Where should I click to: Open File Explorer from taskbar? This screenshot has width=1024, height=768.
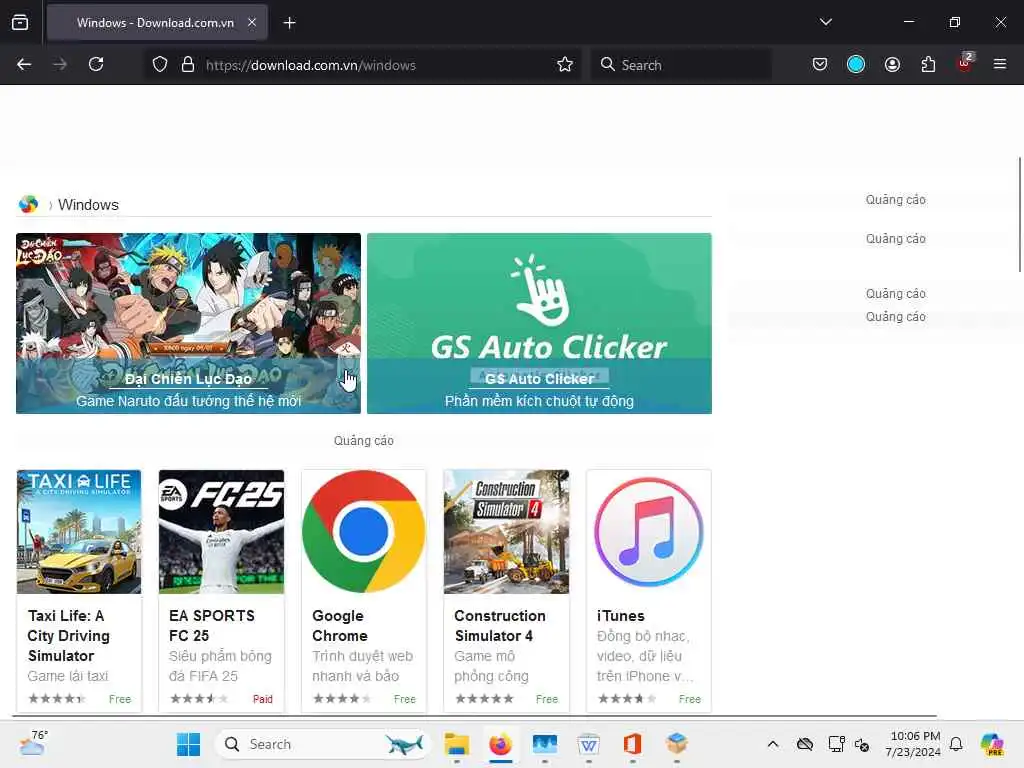pos(456,744)
